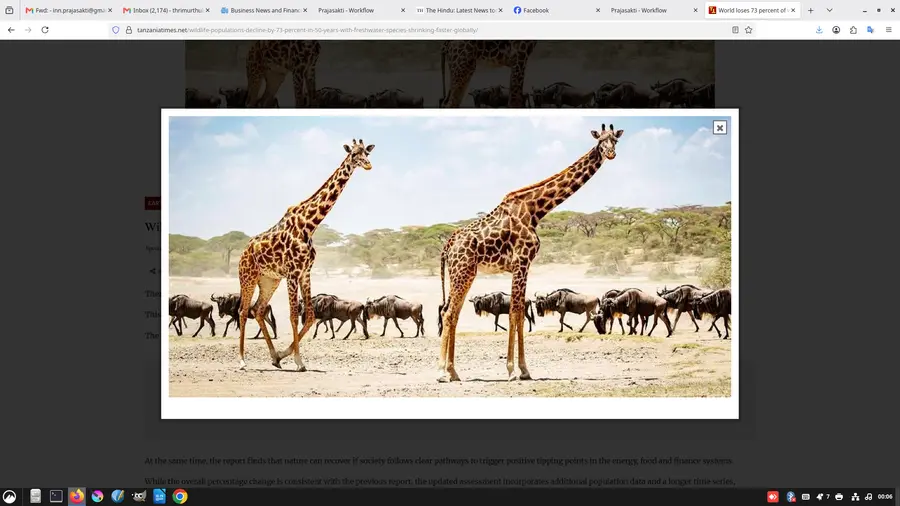Click the translate extension icon
The image size is (900, 506).
point(871,30)
